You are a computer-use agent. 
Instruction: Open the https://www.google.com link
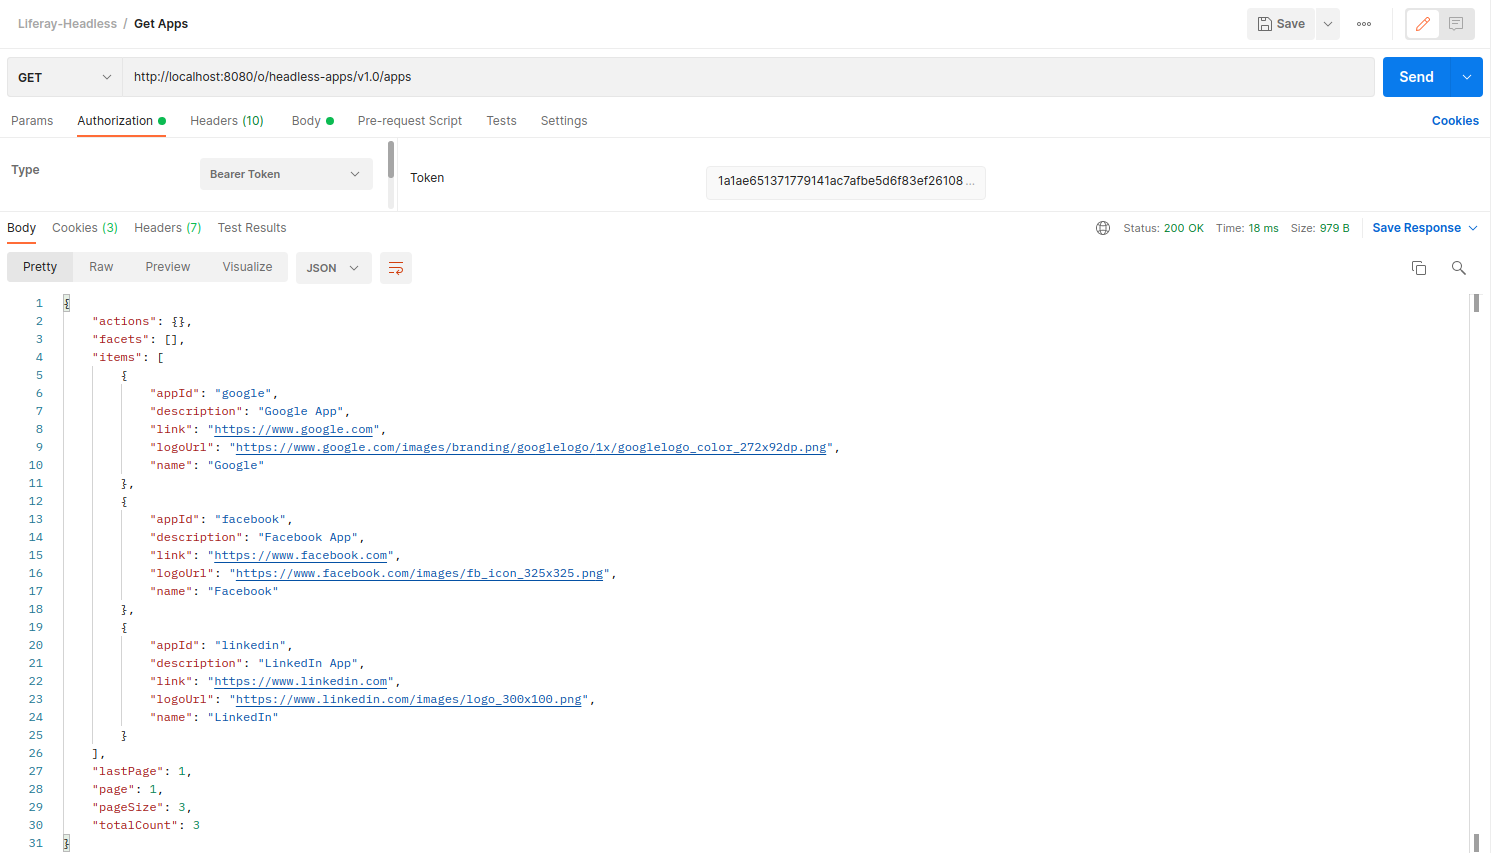point(294,430)
